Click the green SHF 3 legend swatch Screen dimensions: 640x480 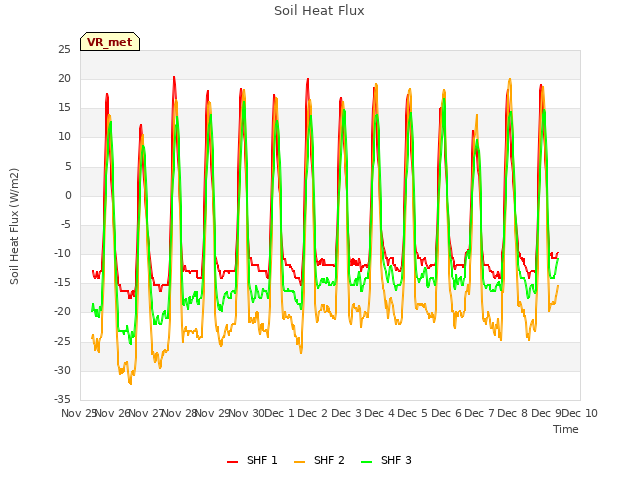click(367, 462)
